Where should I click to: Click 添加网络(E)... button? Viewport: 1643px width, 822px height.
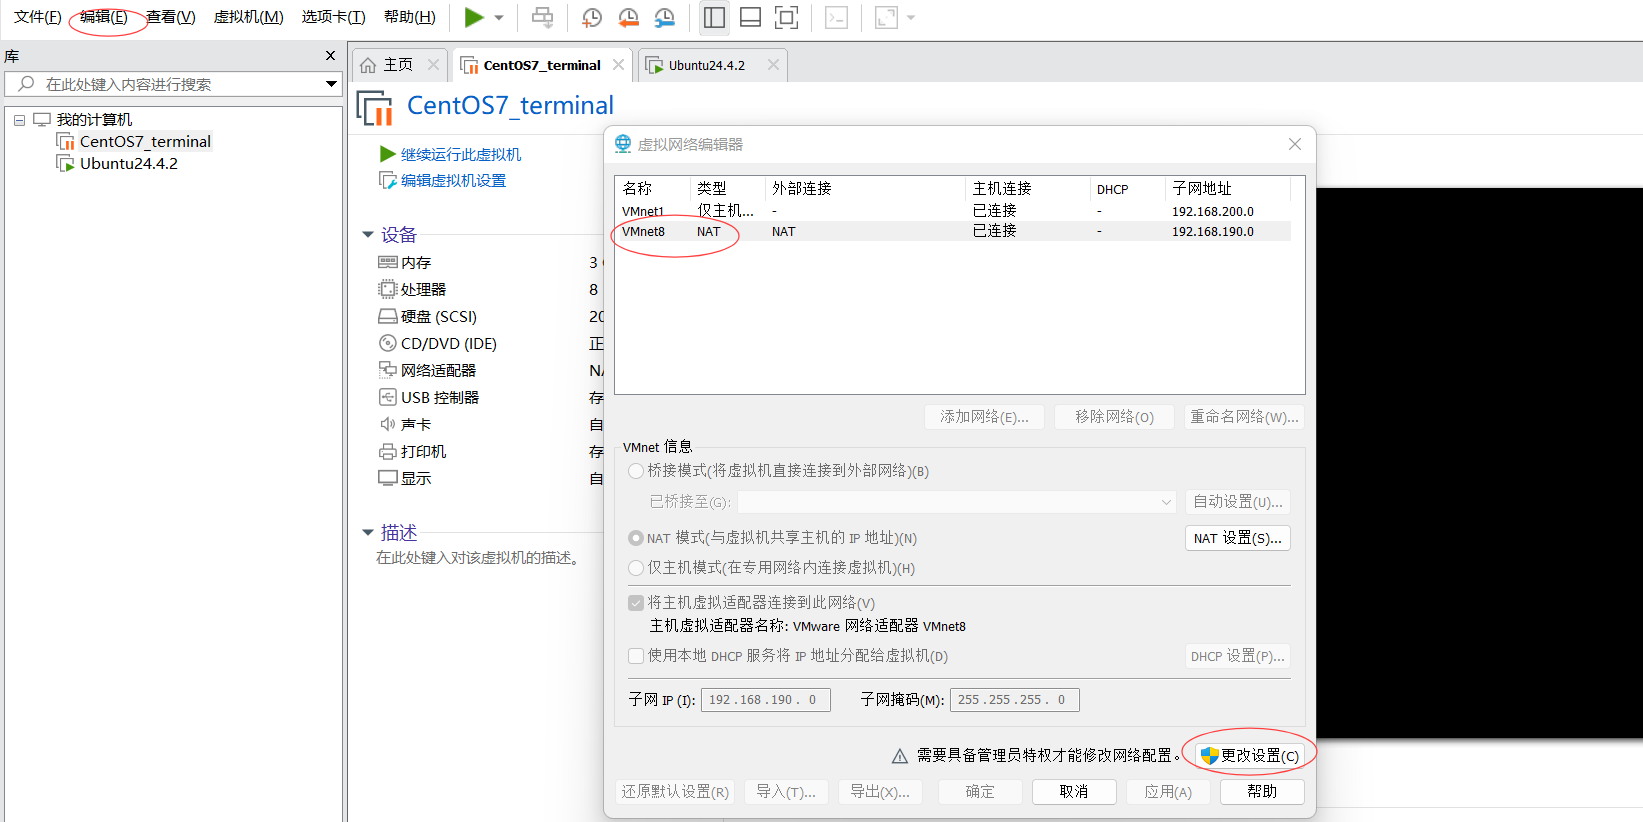click(x=984, y=417)
